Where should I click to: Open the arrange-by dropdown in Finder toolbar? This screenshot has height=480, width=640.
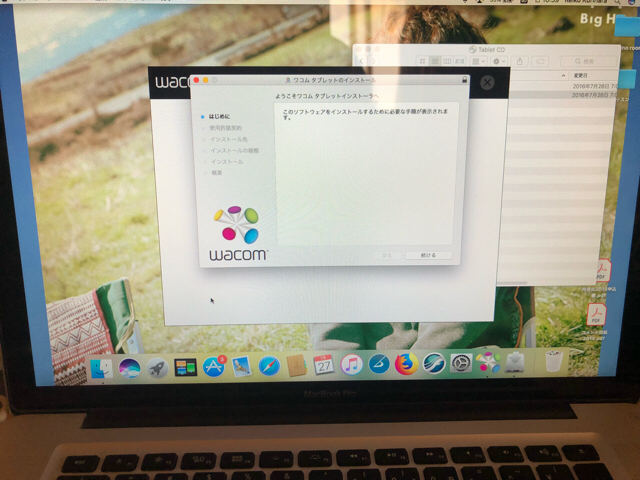[x=478, y=61]
